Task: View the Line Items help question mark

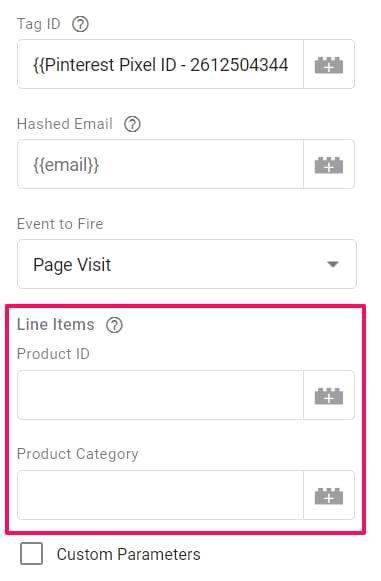Action: (114, 325)
